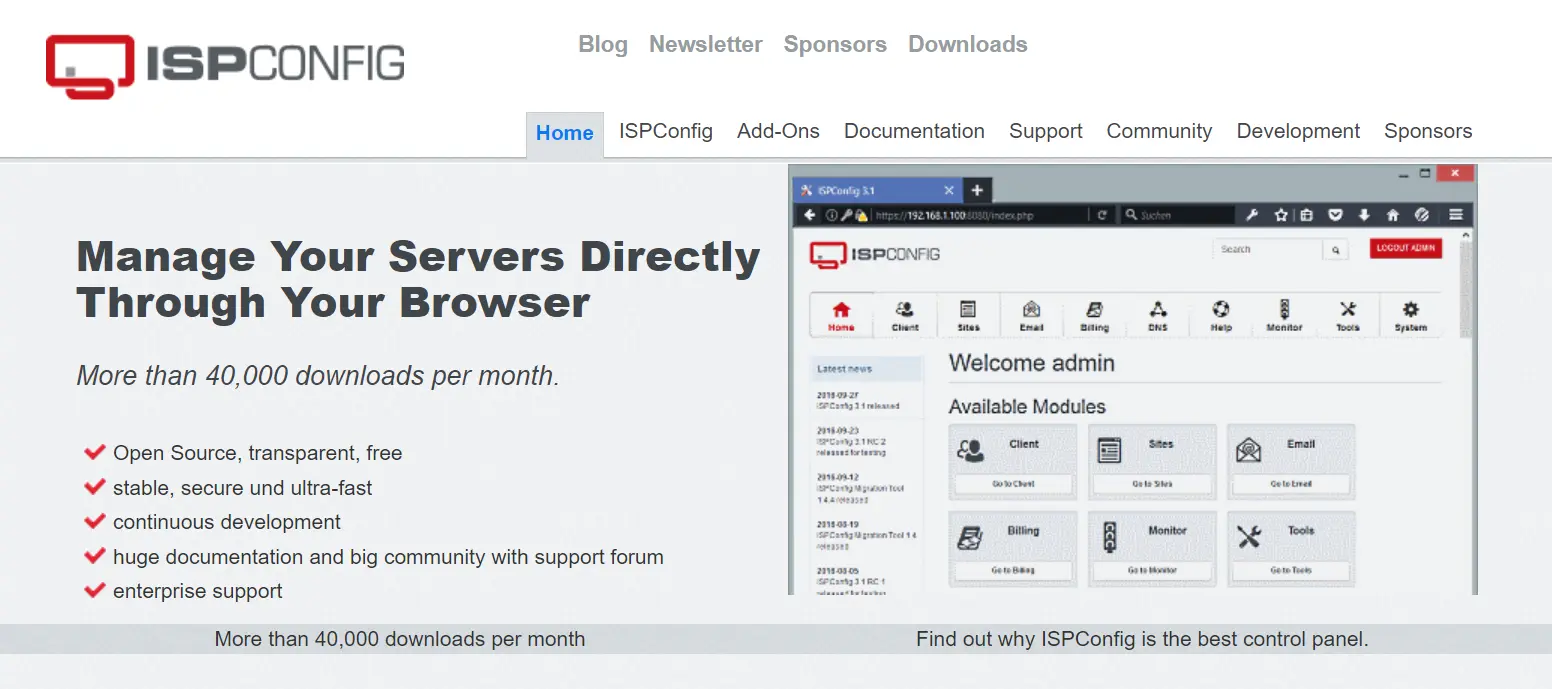
Task: Click the ISPConfig logo at the page top-left
Action: 225,66
